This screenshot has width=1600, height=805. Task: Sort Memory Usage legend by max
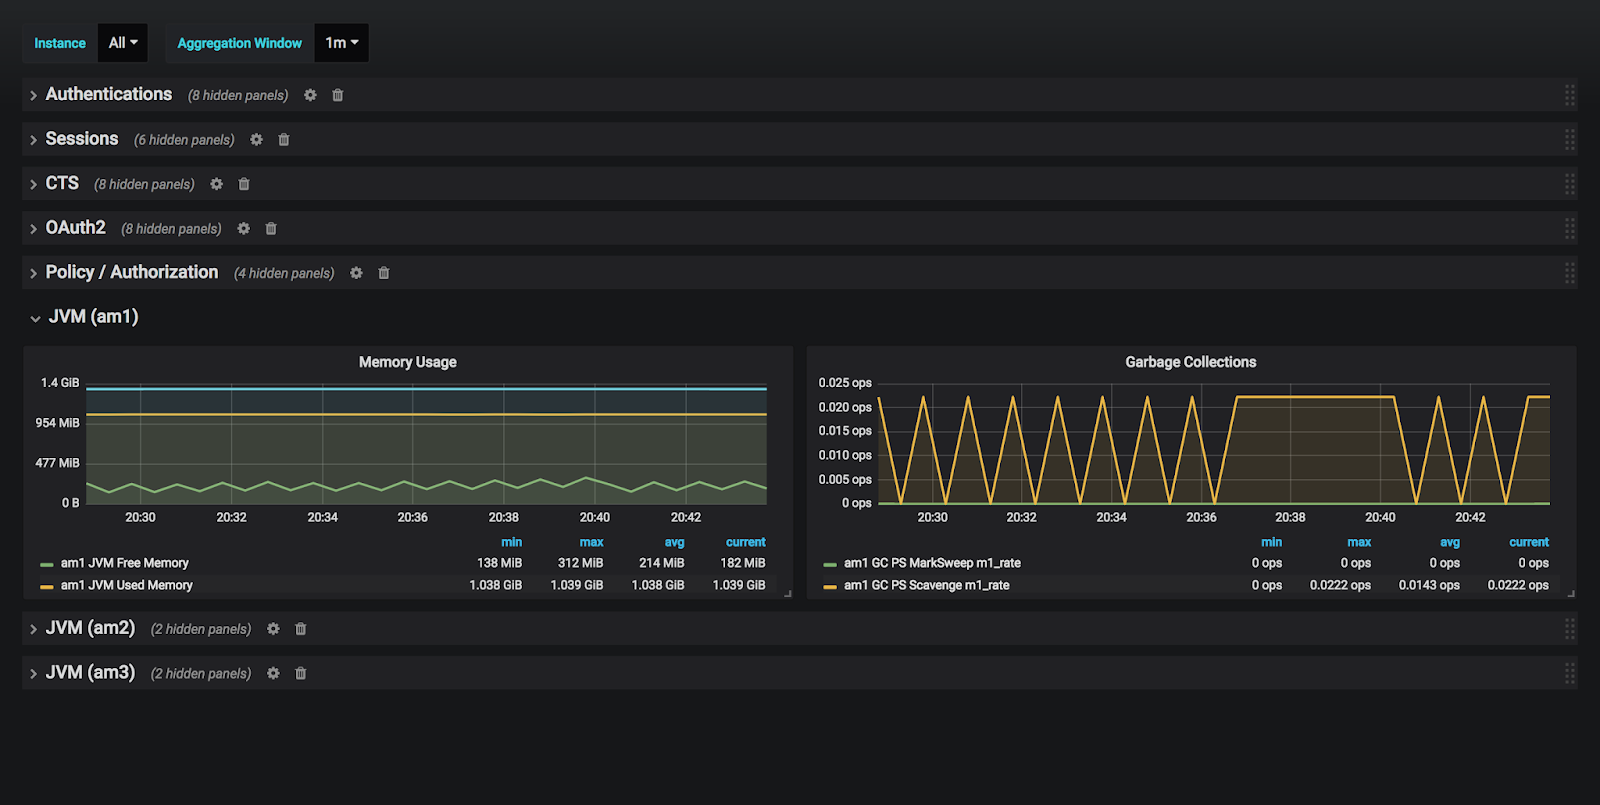[591, 542]
